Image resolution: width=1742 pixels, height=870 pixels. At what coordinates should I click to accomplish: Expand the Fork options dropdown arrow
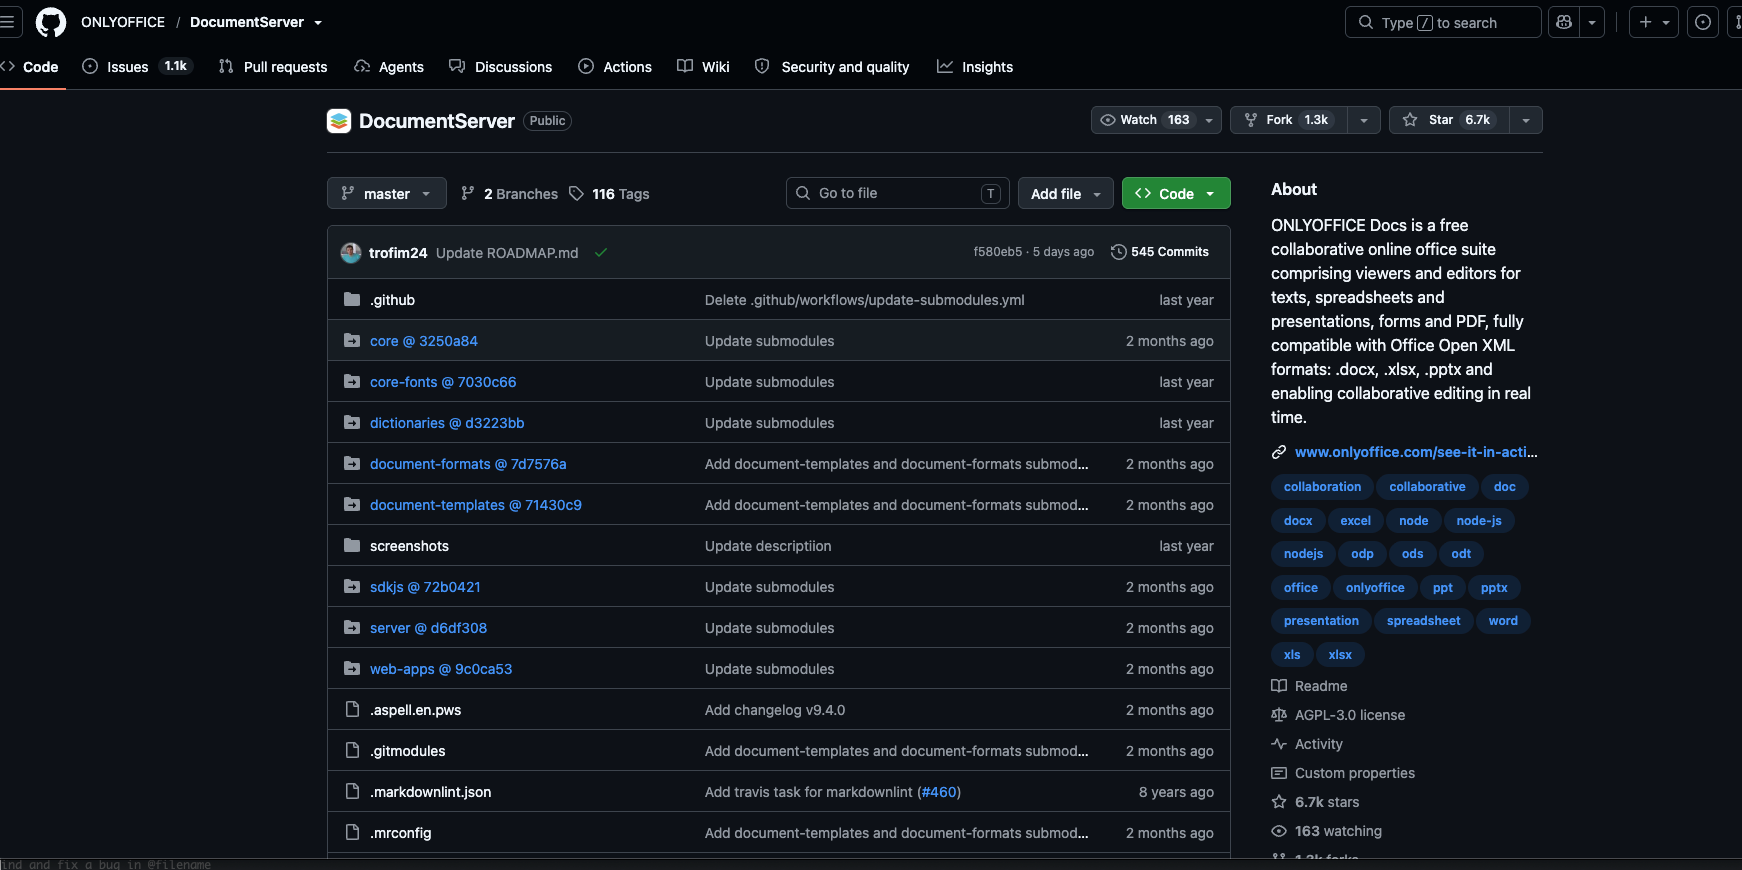[x=1364, y=120]
